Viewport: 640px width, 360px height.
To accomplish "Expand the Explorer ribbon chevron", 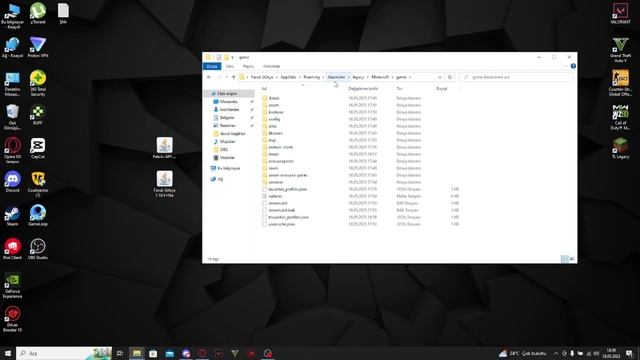I will (x=566, y=66).
